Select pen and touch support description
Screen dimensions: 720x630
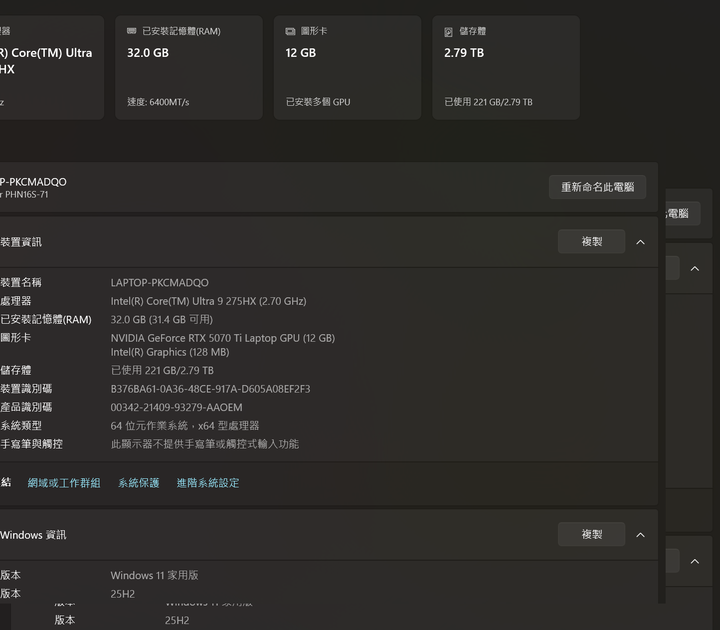pyautogui.click(x=205, y=444)
